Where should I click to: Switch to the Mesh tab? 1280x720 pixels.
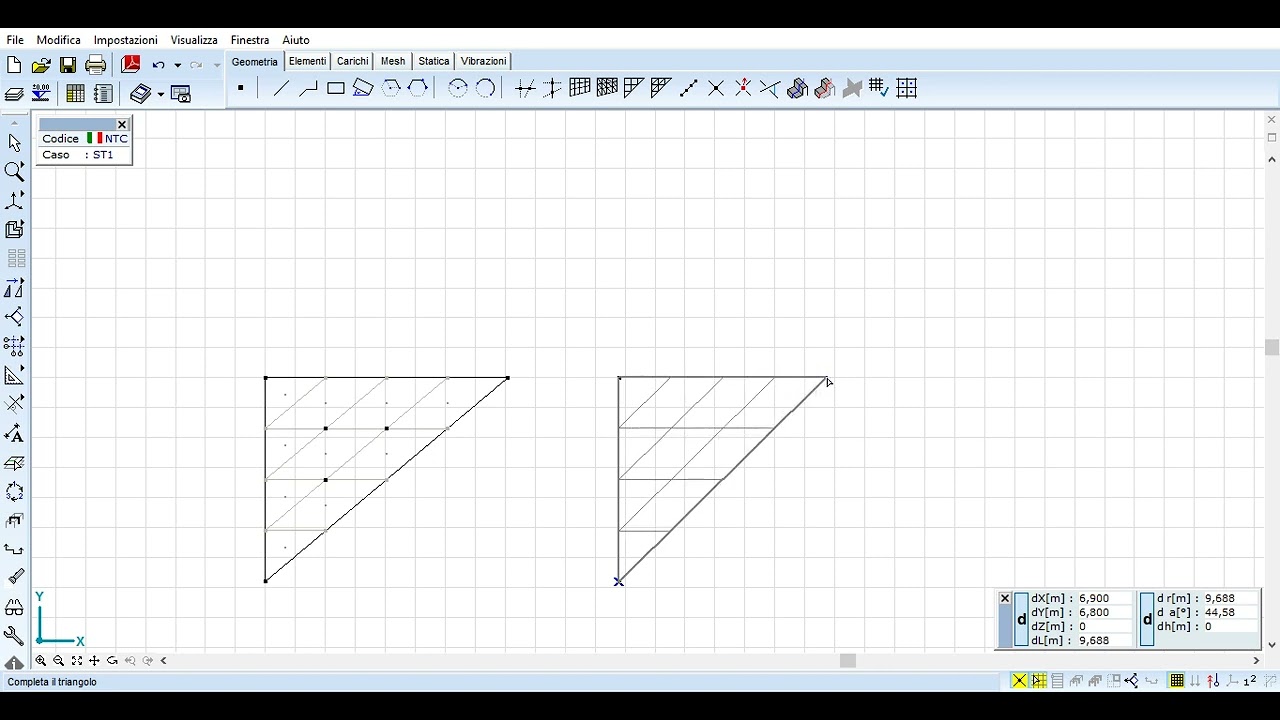[x=393, y=61]
